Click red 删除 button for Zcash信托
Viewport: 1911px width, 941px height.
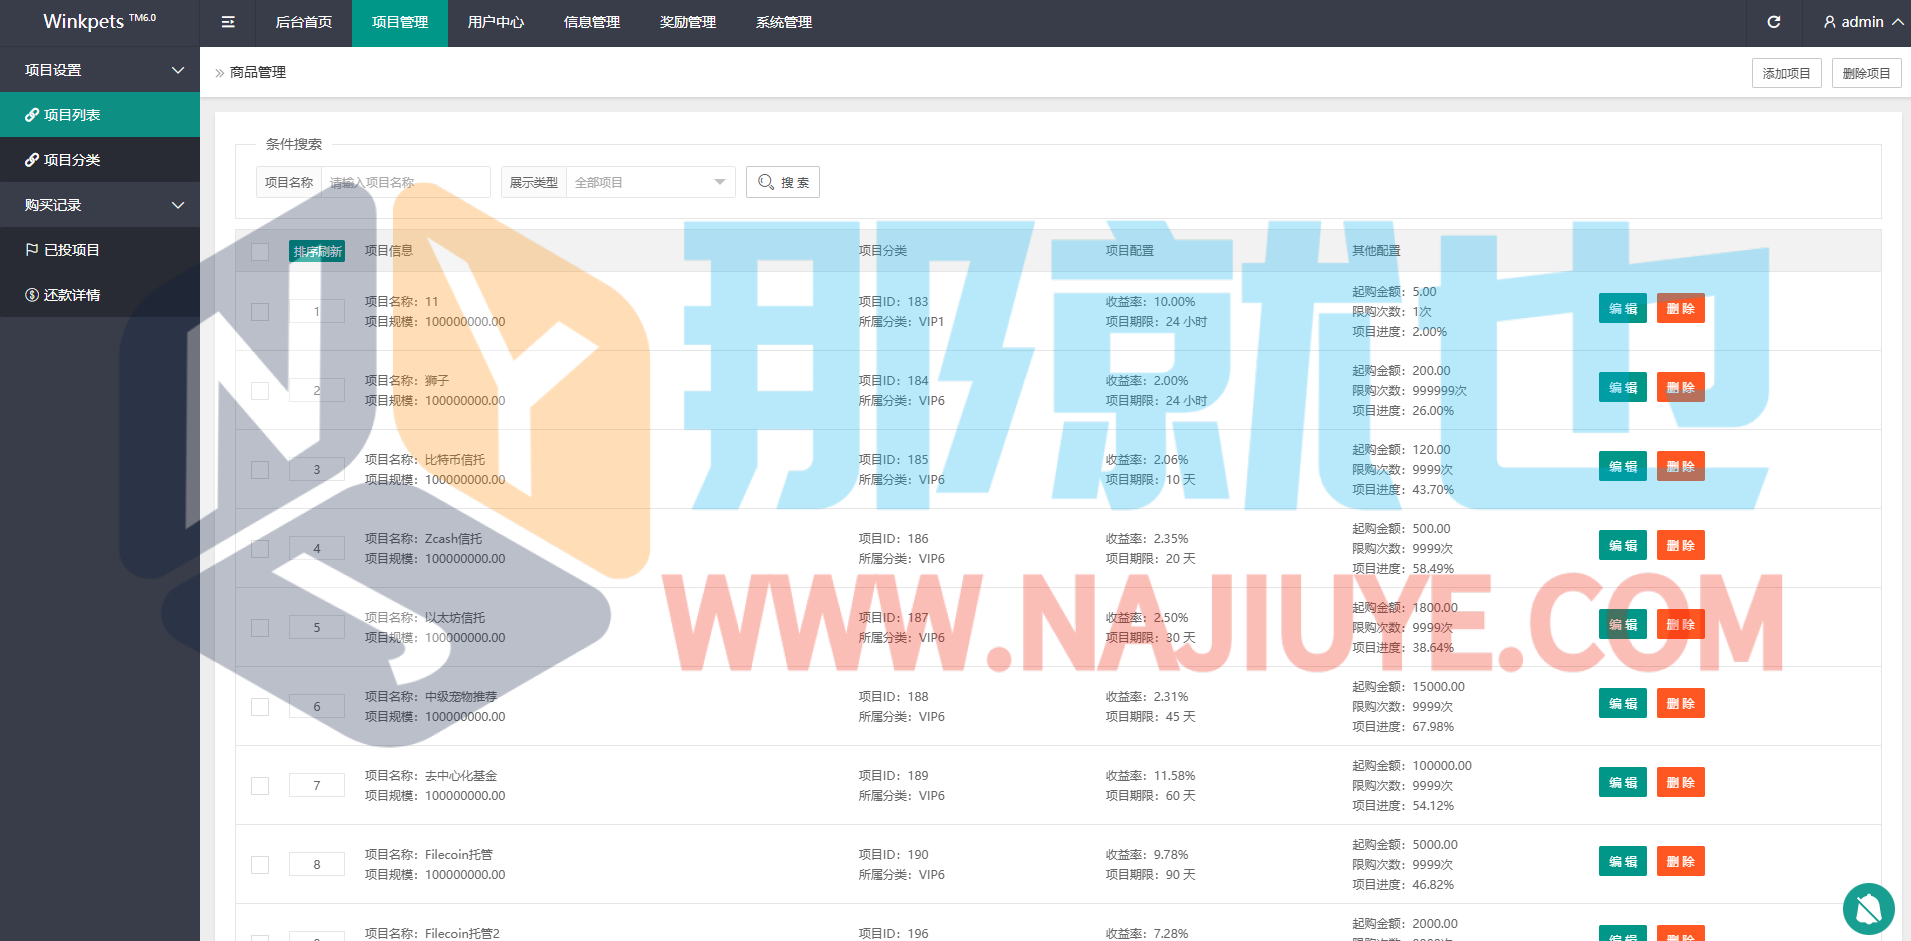click(1680, 546)
